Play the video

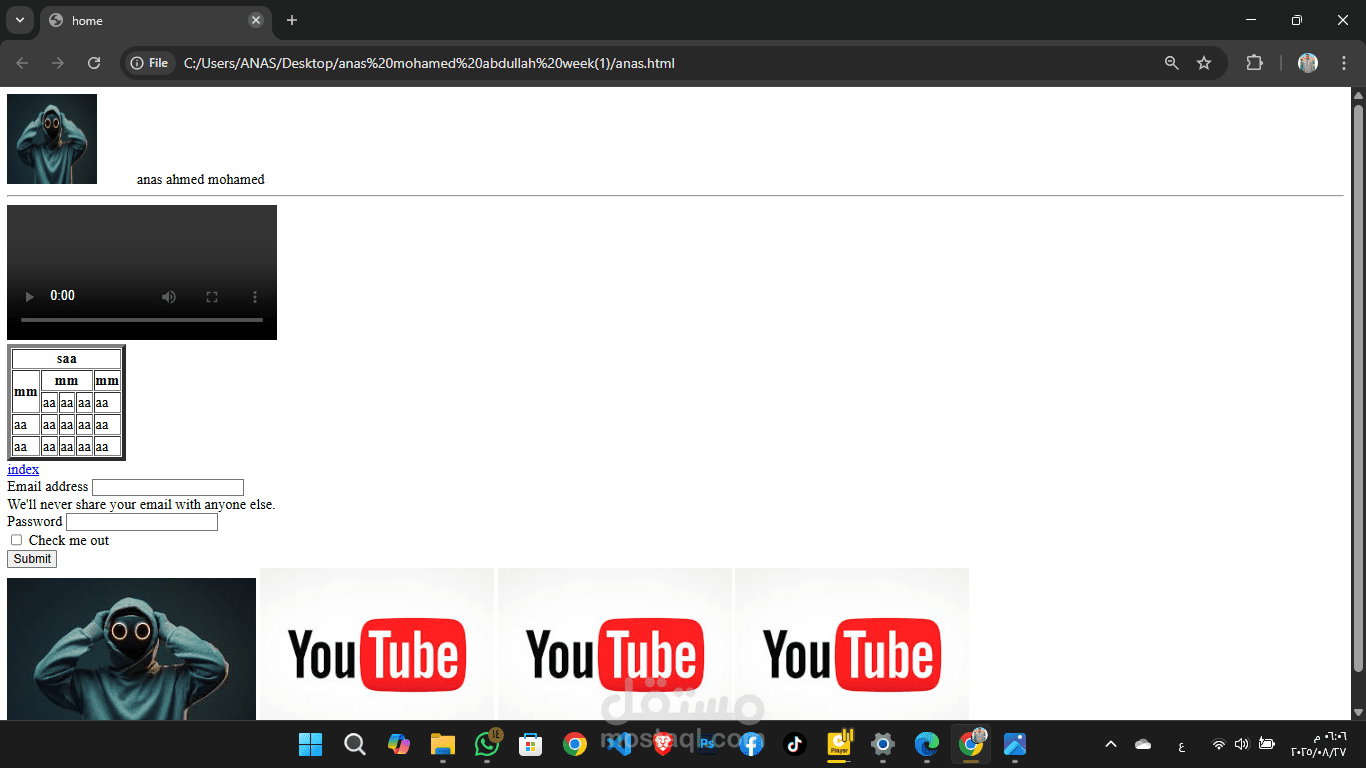[29, 297]
